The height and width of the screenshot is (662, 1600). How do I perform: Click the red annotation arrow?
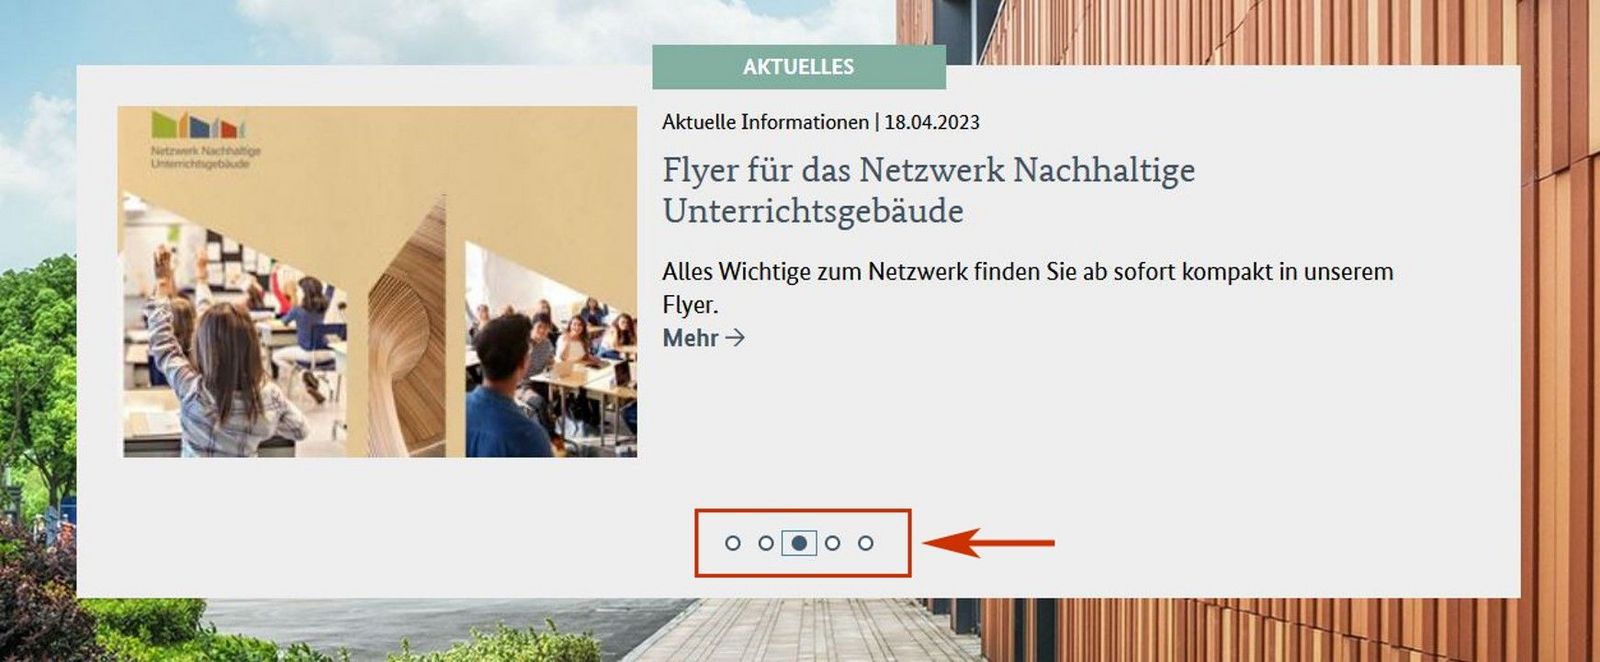(988, 543)
